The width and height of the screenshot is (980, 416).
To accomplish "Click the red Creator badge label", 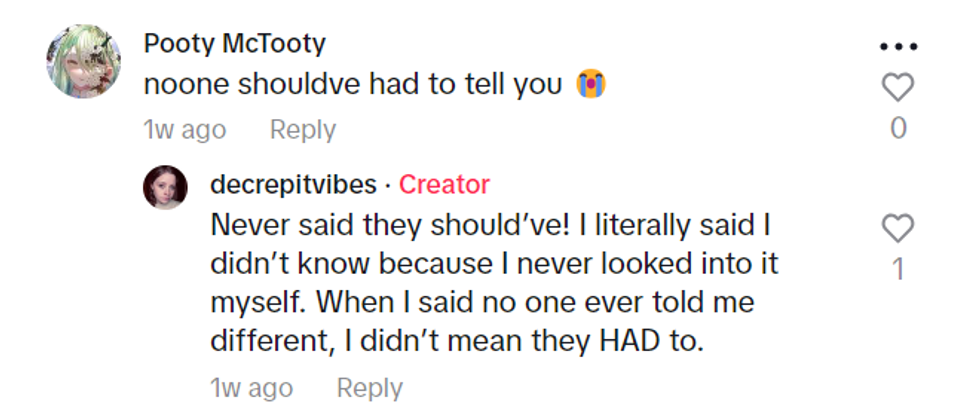I will pyautogui.click(x=444, y=185).
